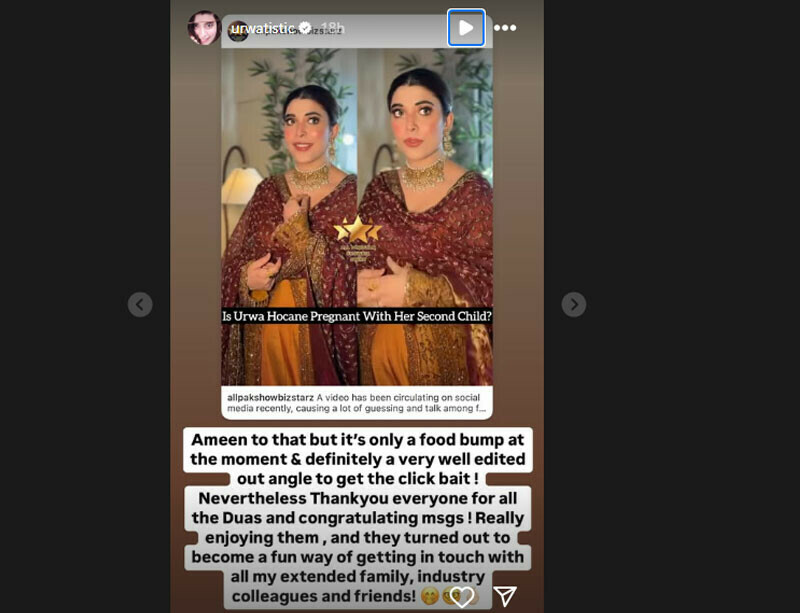Open the left photo of the reshared collage
This screenshot has width=800, height=613.
pyautogui.click(x=289, y=217)
